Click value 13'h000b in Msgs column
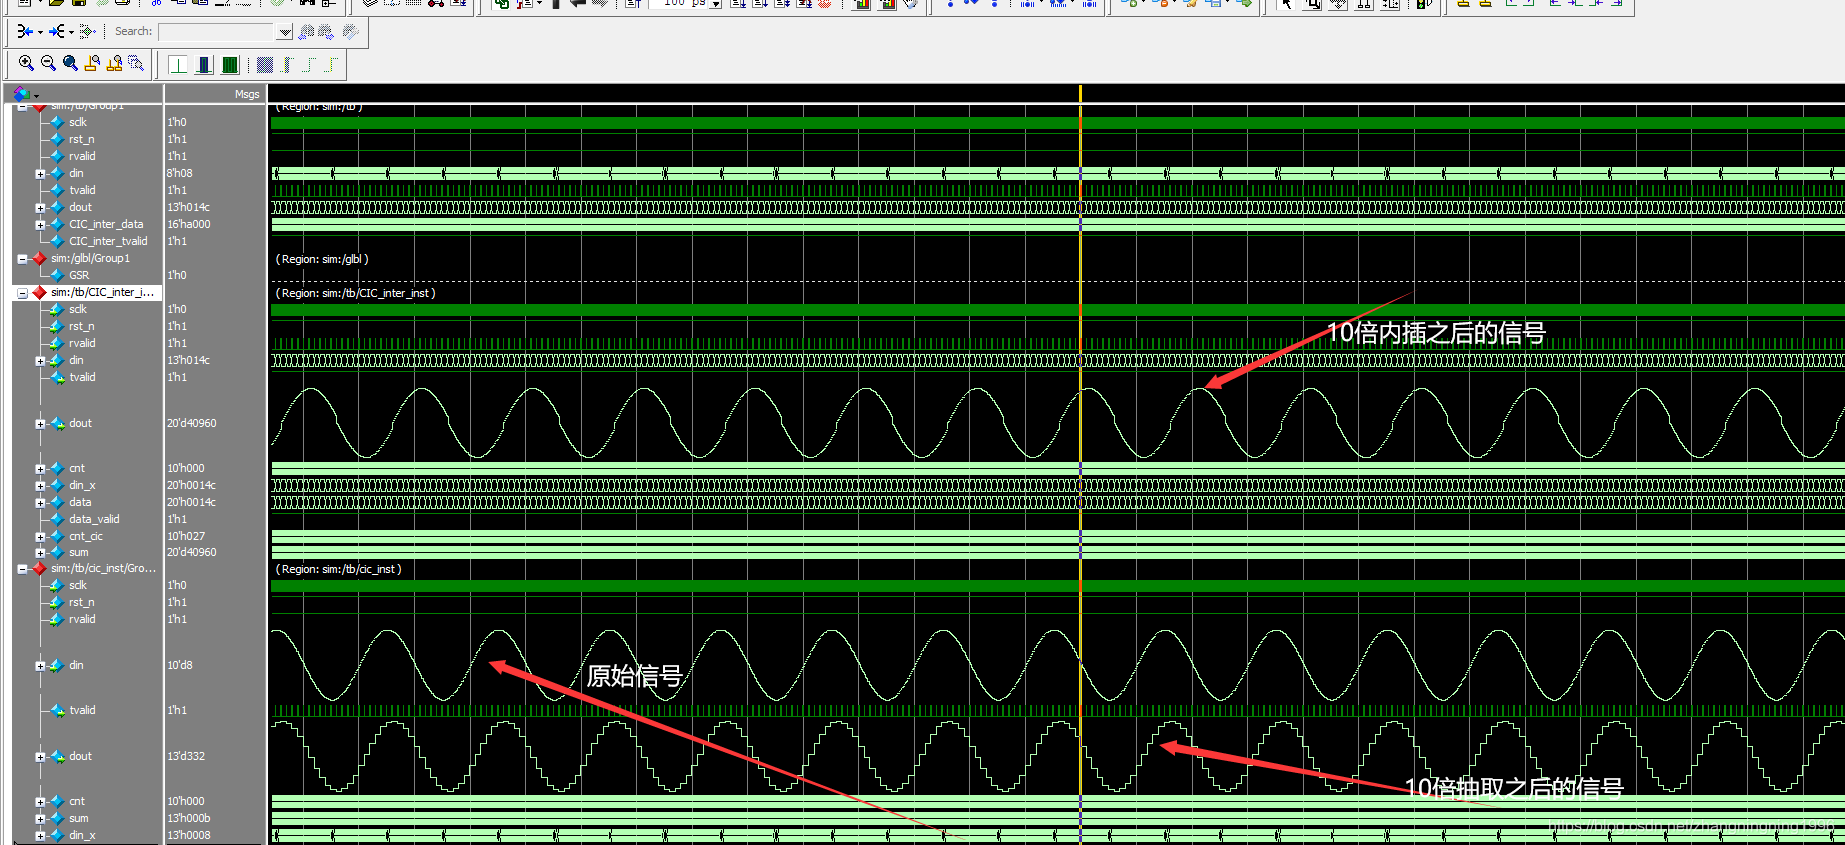Viewport: 1845px width, 845px height. click(189, 818)
